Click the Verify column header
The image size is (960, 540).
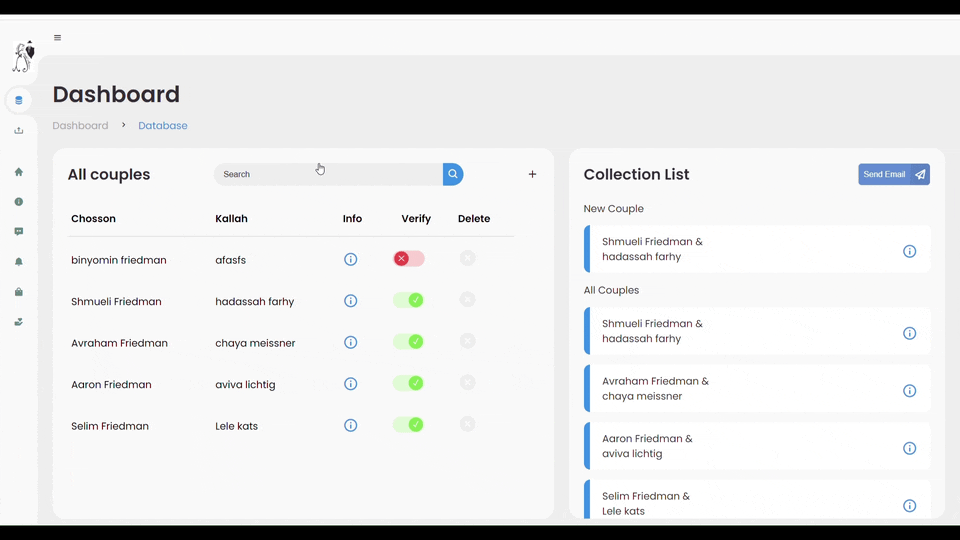[416, 219]
